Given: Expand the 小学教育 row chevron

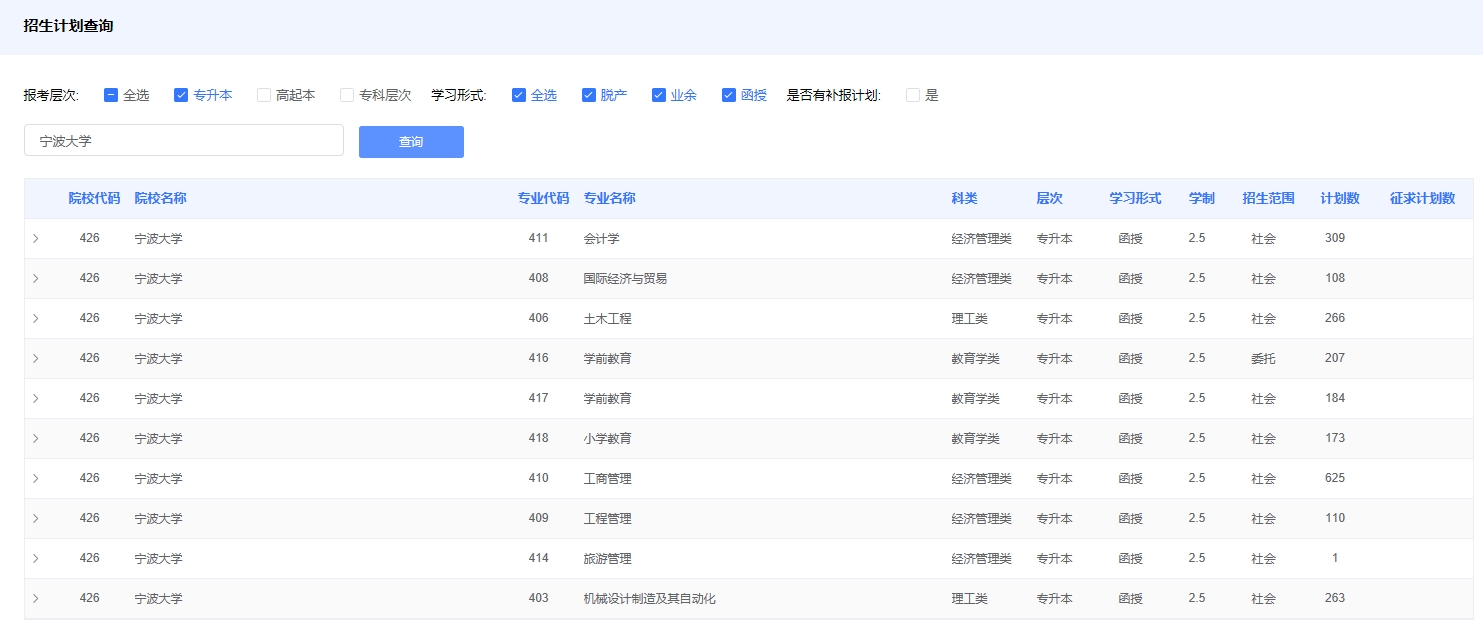Looking at the screenshot, I should click(35, 438).
